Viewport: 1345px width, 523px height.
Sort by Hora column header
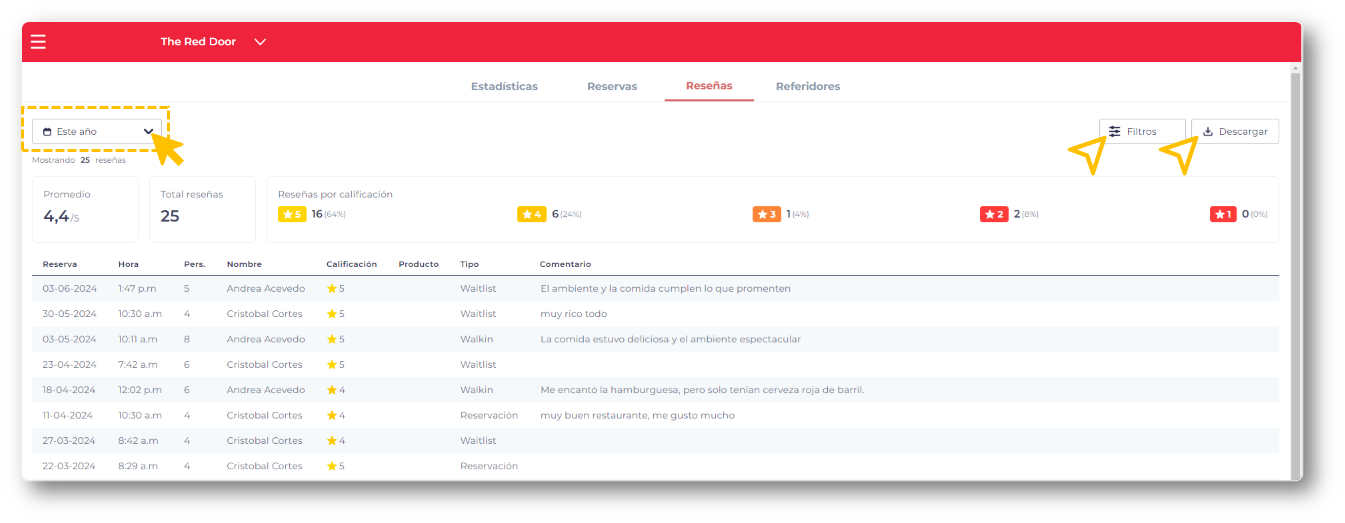[x=128, y=264]
